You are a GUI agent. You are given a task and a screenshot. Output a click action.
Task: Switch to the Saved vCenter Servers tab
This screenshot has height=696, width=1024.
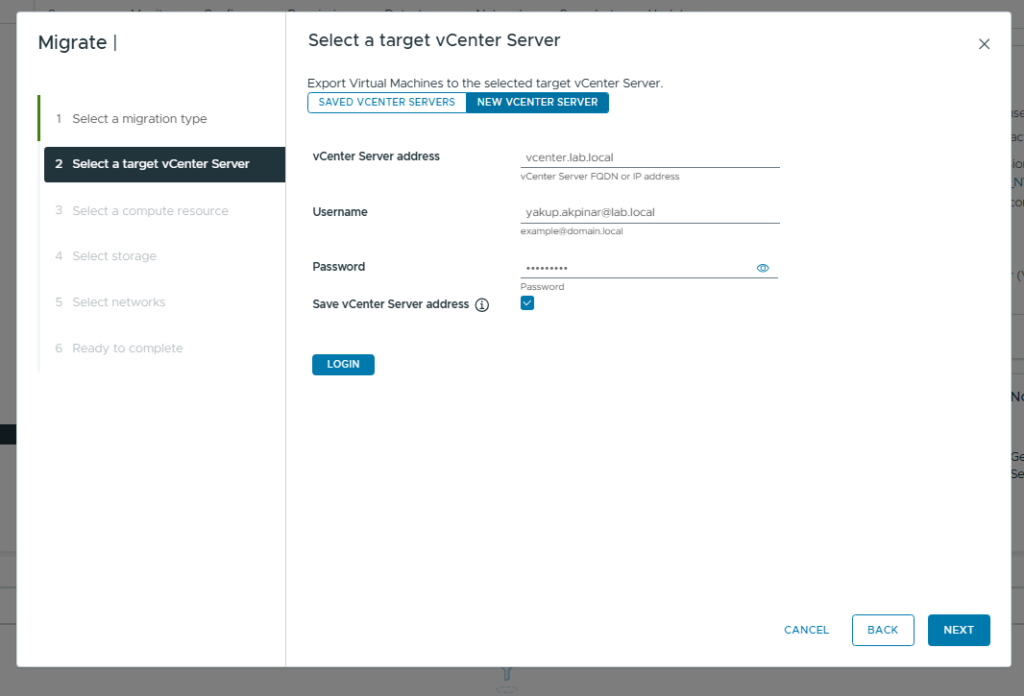[x=386, y=102]
